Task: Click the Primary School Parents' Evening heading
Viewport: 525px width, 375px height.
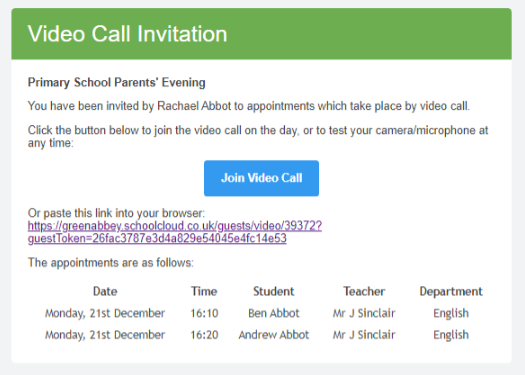Action: [x=117, y=82]
